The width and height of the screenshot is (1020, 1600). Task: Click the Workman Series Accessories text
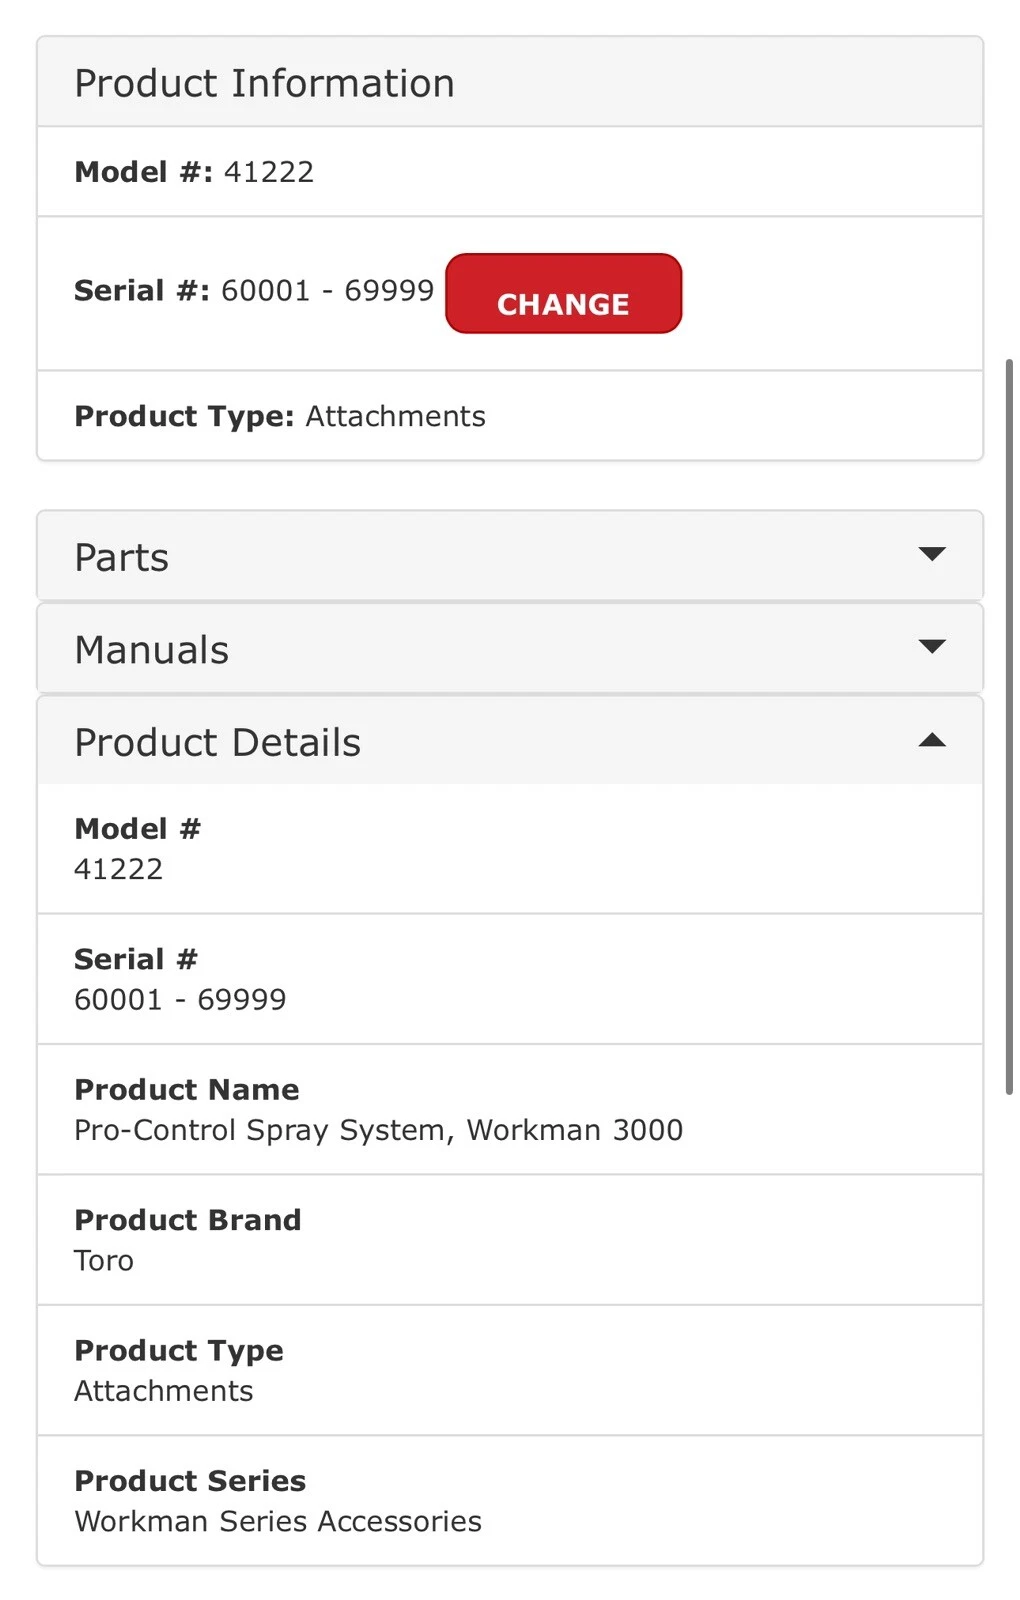277,1521
